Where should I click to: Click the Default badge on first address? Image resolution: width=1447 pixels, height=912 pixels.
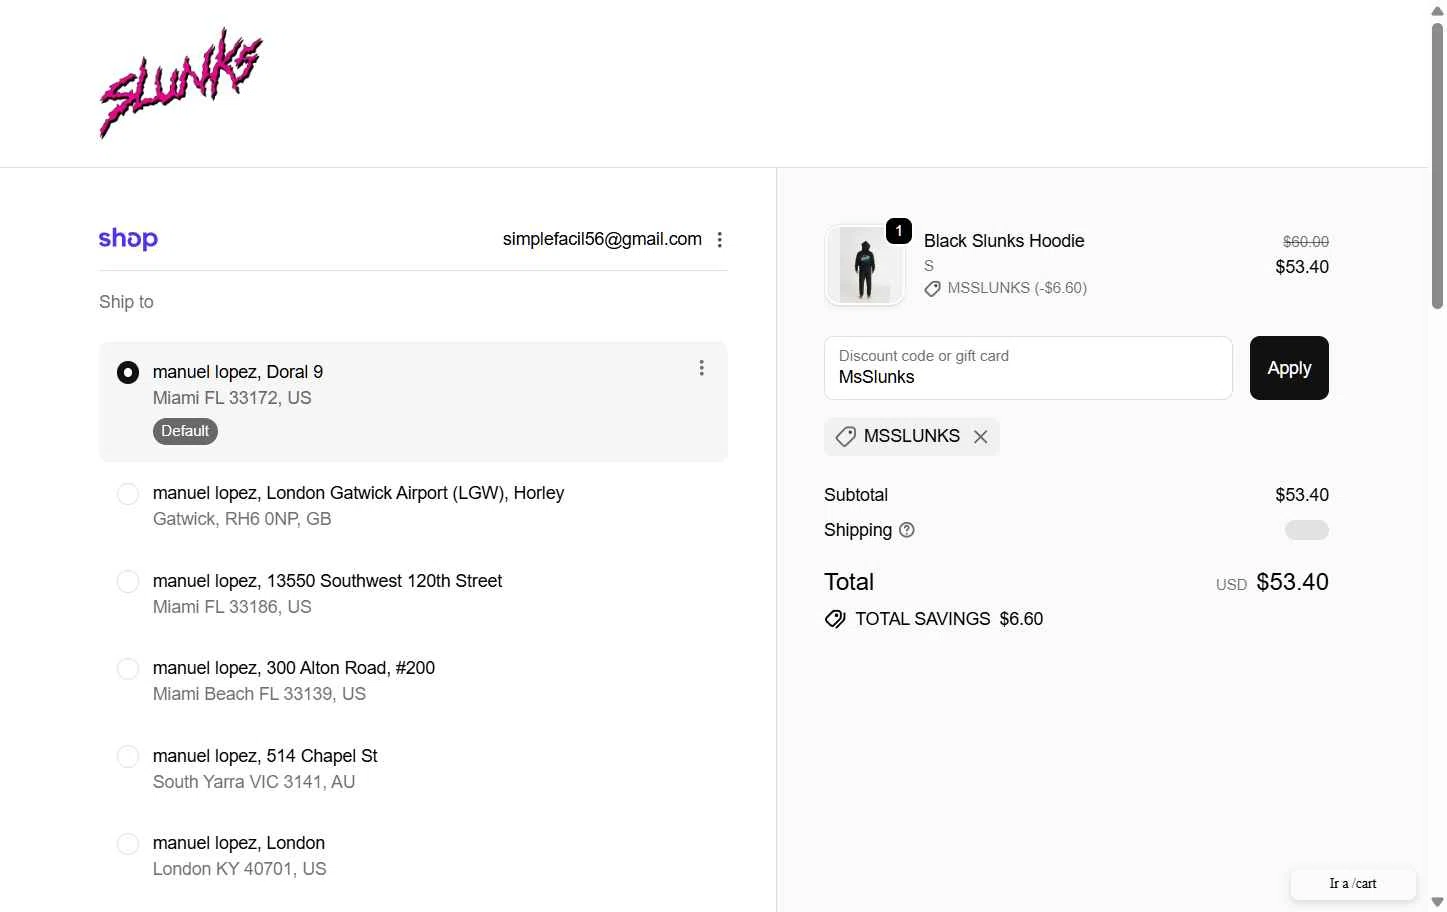click(185, 431)
